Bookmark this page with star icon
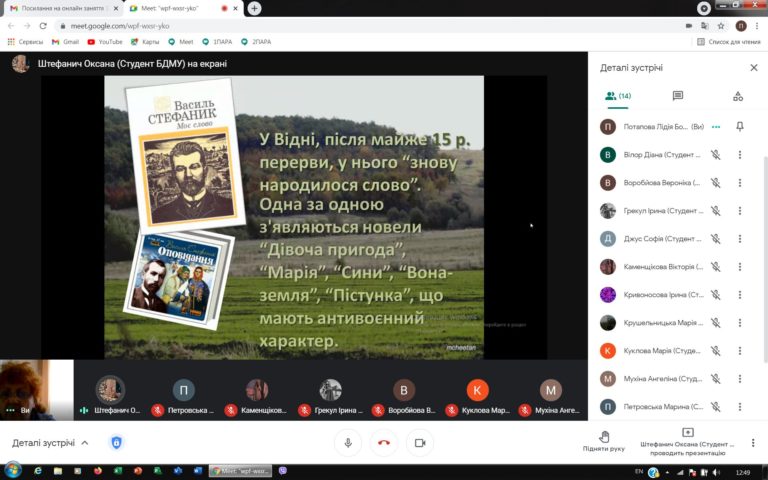 pyautogui.click(x=721, y=26)
